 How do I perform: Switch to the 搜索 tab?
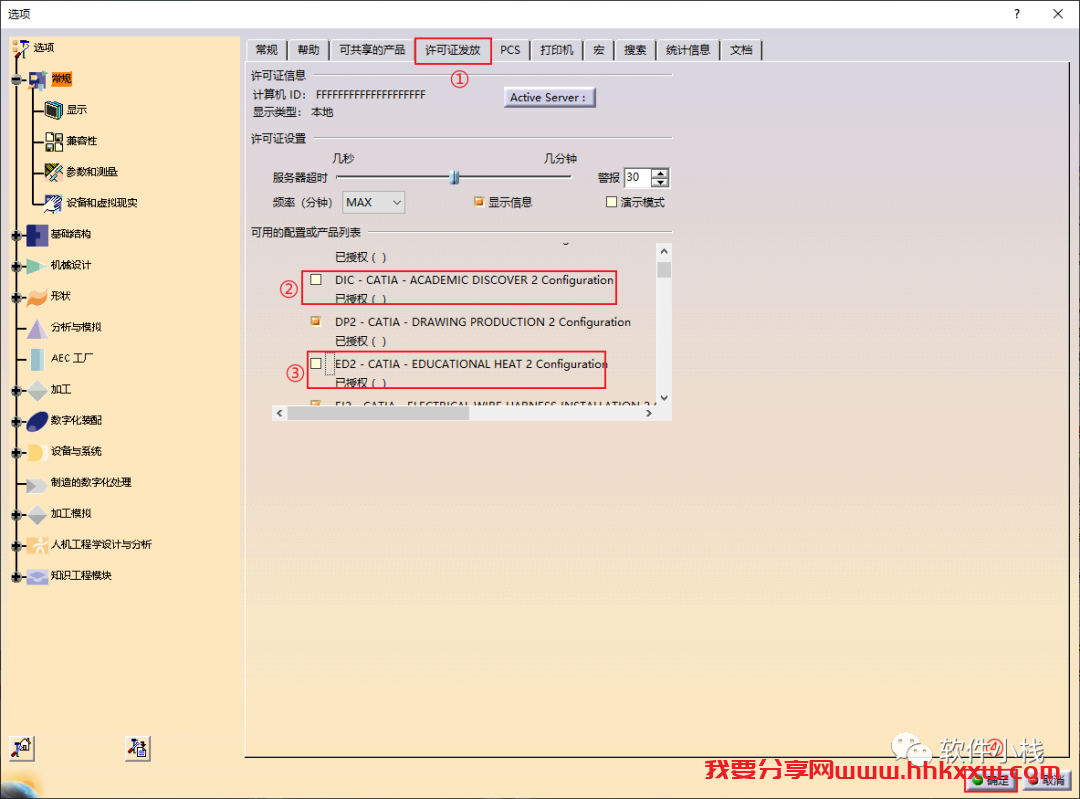[x=635, y=50]
